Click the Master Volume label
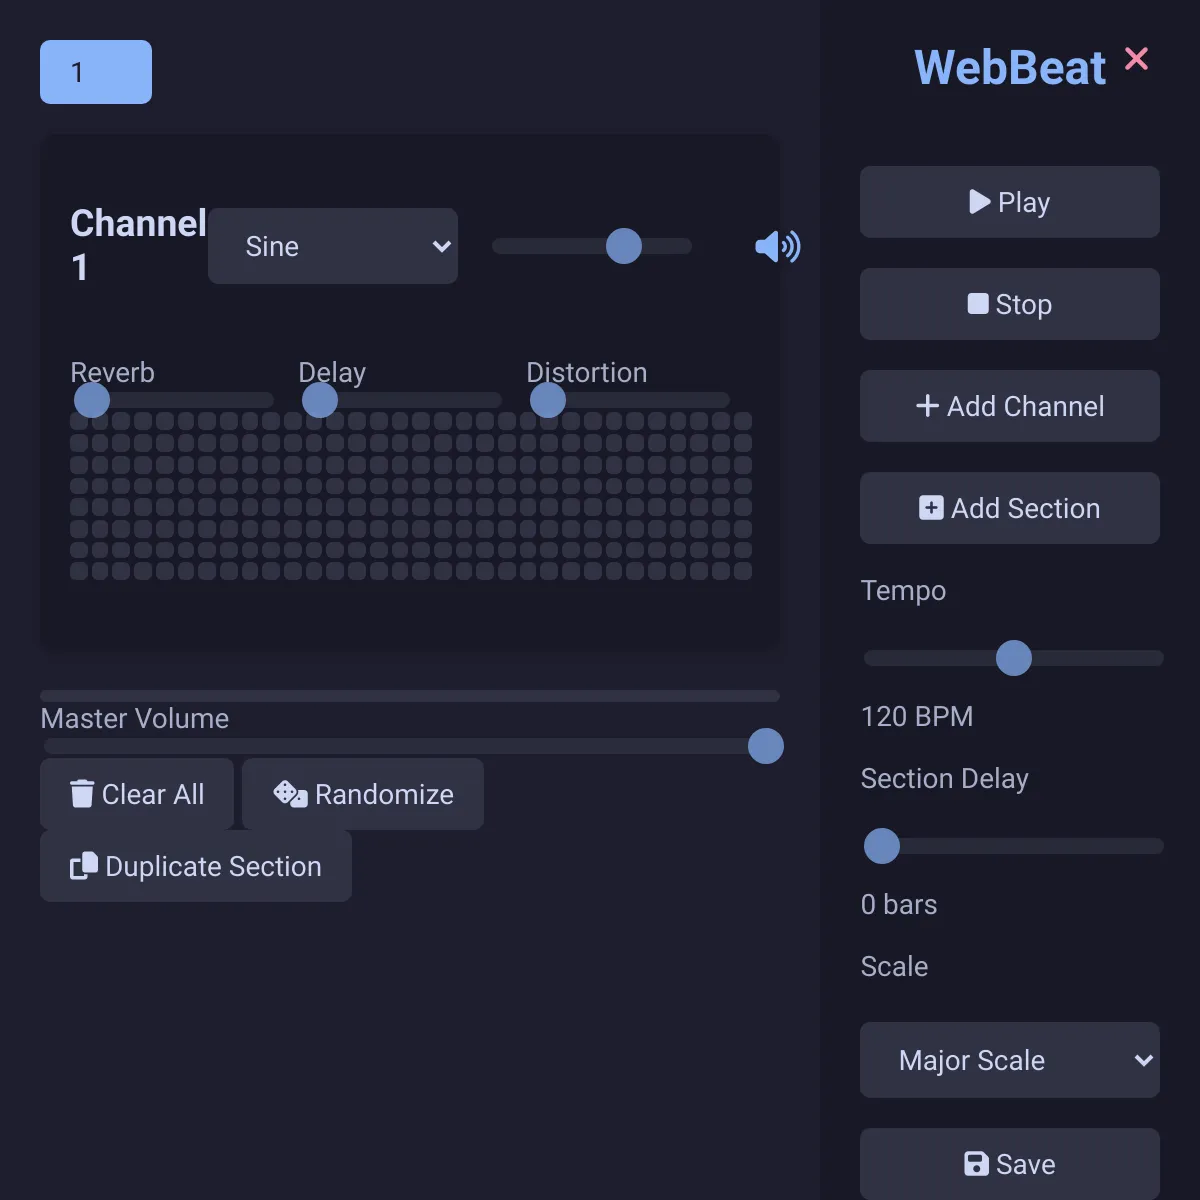Screen dimensions: 1200x1200 coord(135,718)
